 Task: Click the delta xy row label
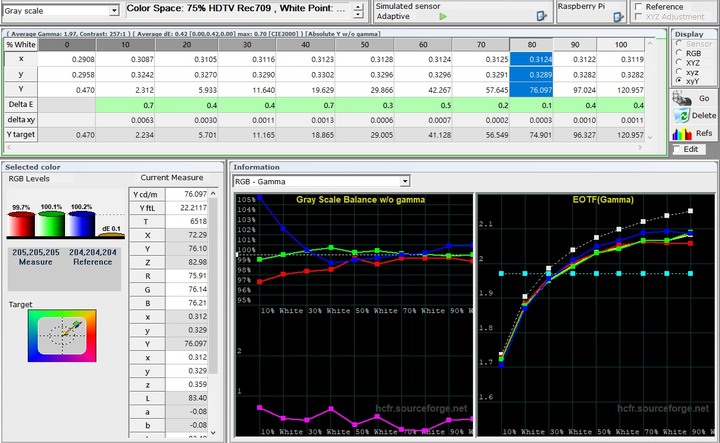(21, 120)
